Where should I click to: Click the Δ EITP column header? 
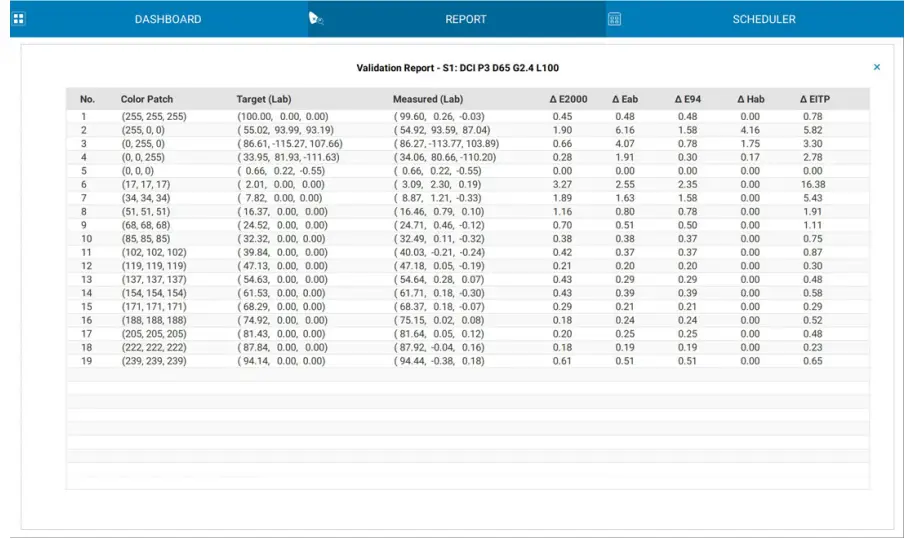[814, 99]
